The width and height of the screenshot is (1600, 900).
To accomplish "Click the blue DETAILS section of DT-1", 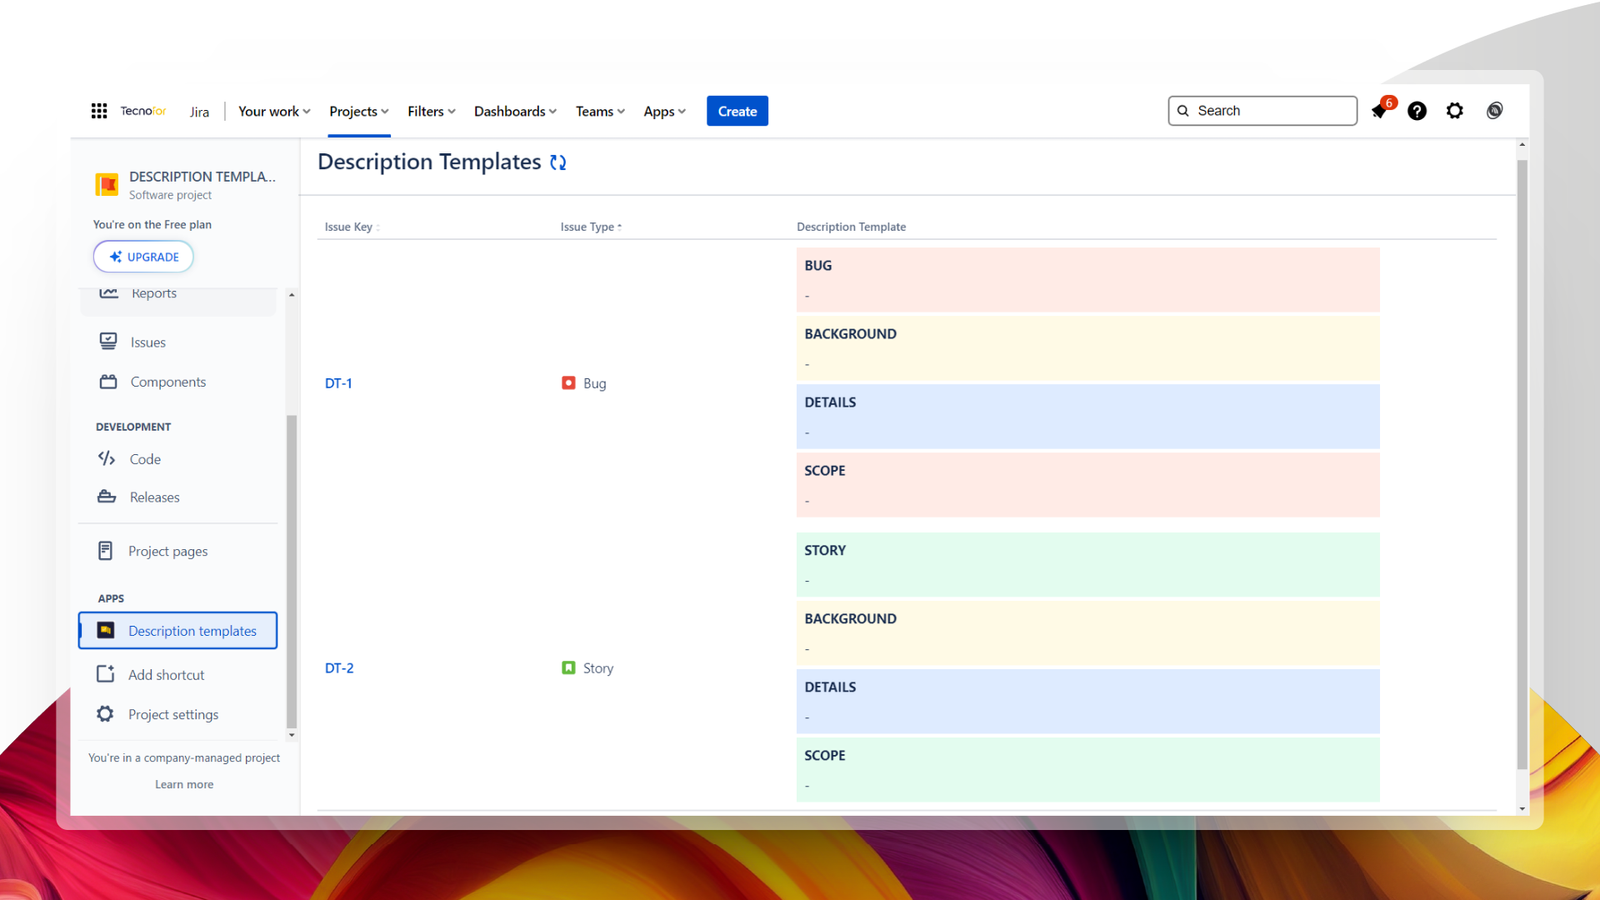I will coord(1088,416).
